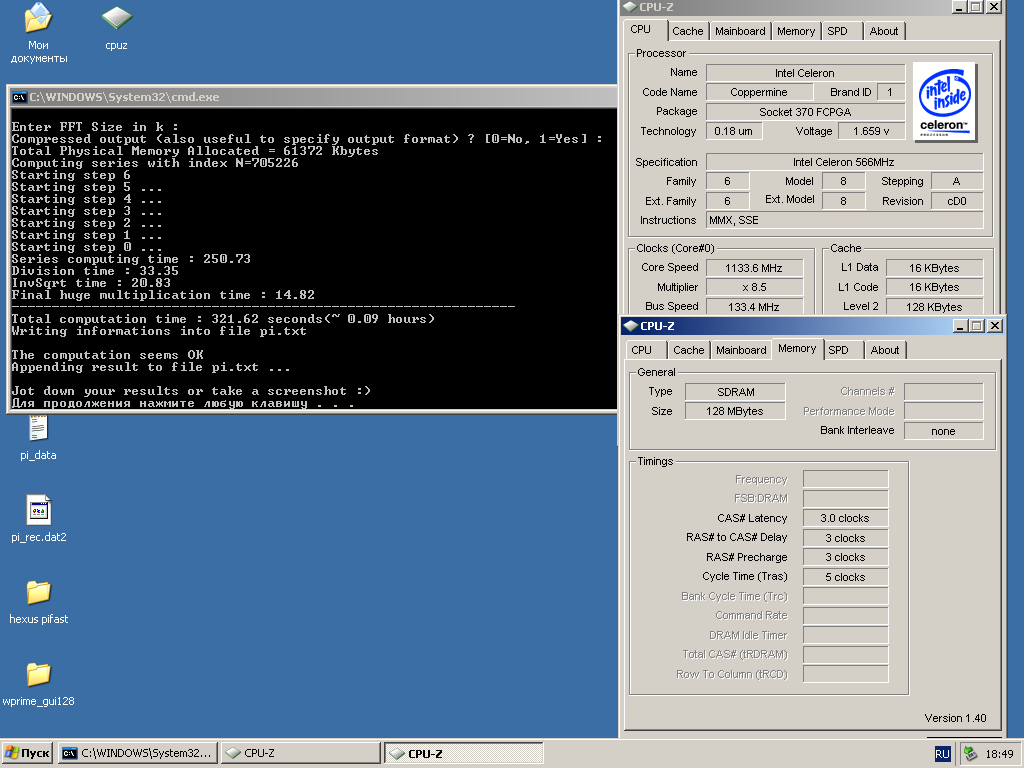Open the pi_data text file icon
The width and height of the screenshot is (1024, 768).
38,439
